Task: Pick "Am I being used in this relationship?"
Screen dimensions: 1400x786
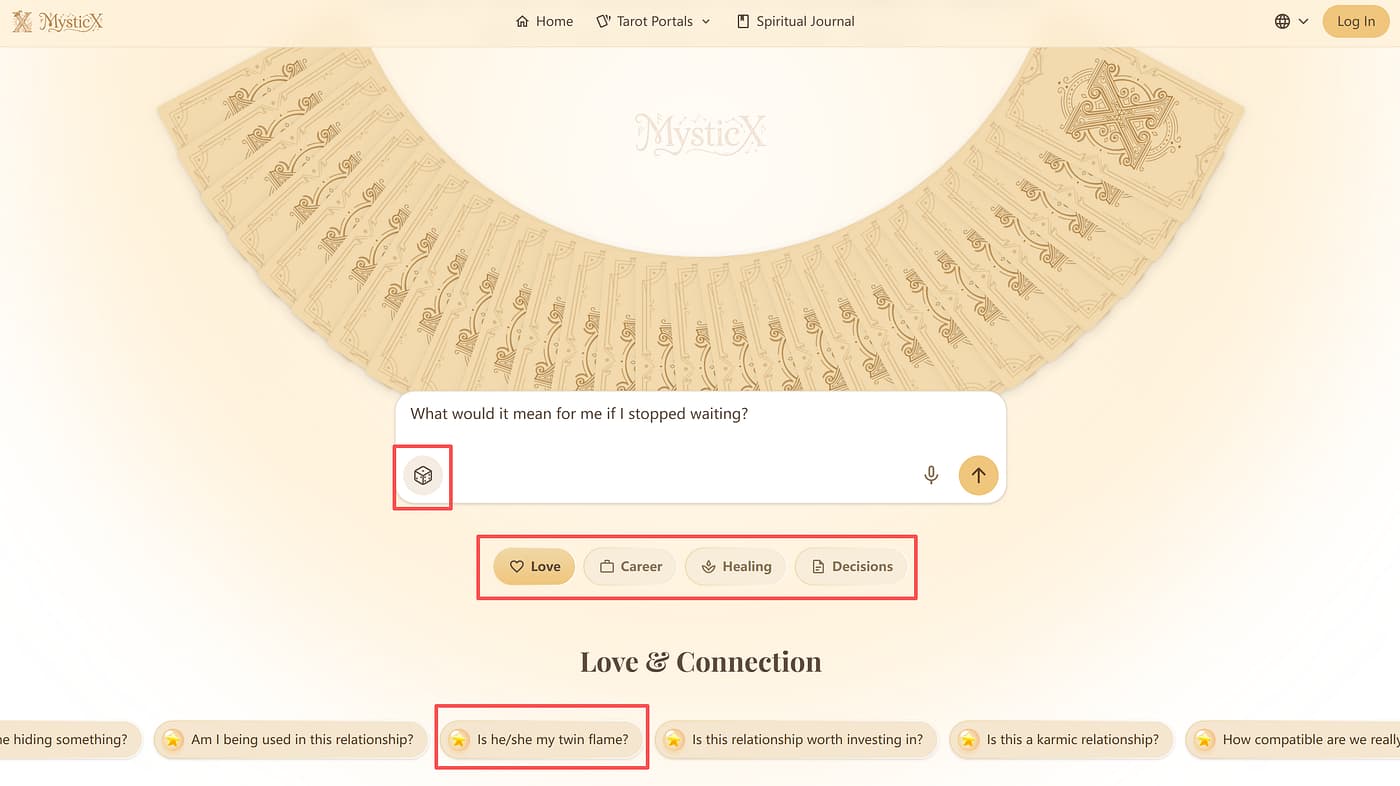Action: coord(301,740)
